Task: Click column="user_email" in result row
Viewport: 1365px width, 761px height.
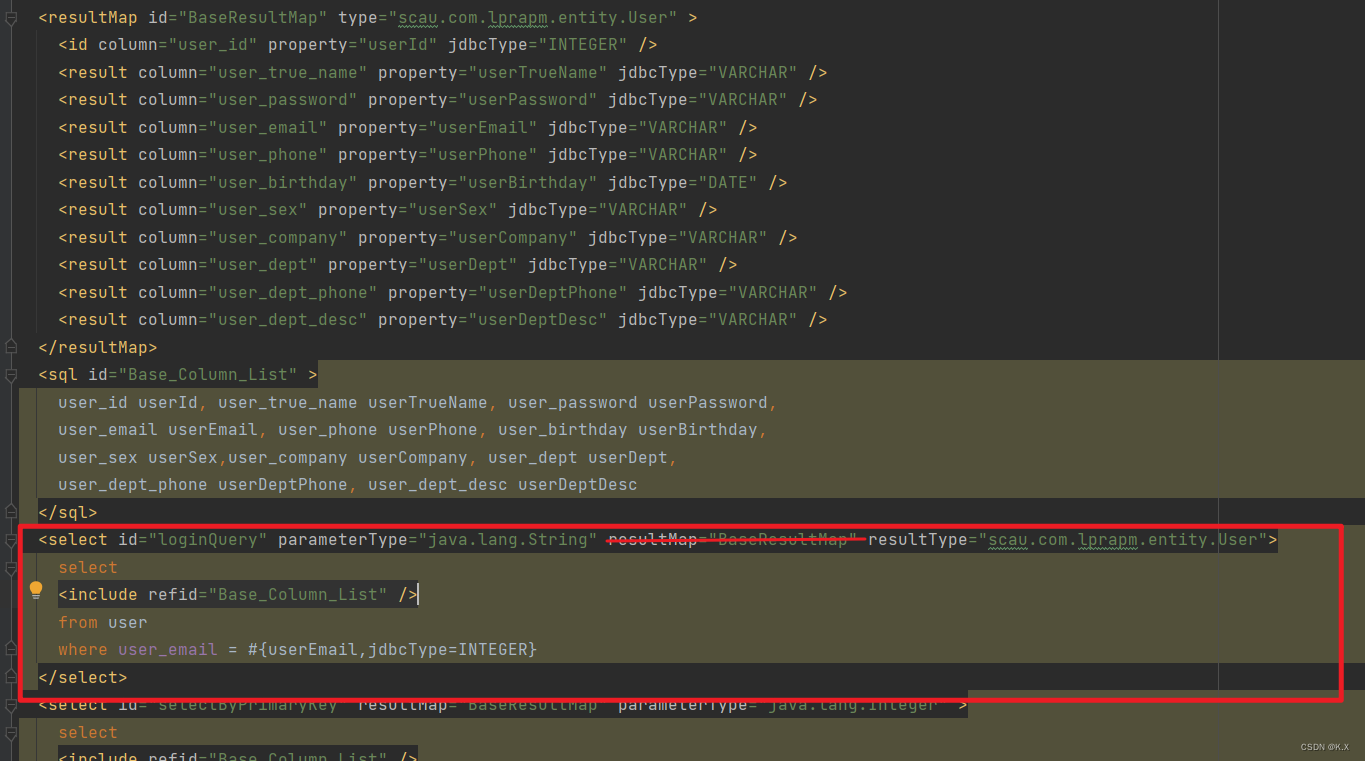Action: pos(233,127)
